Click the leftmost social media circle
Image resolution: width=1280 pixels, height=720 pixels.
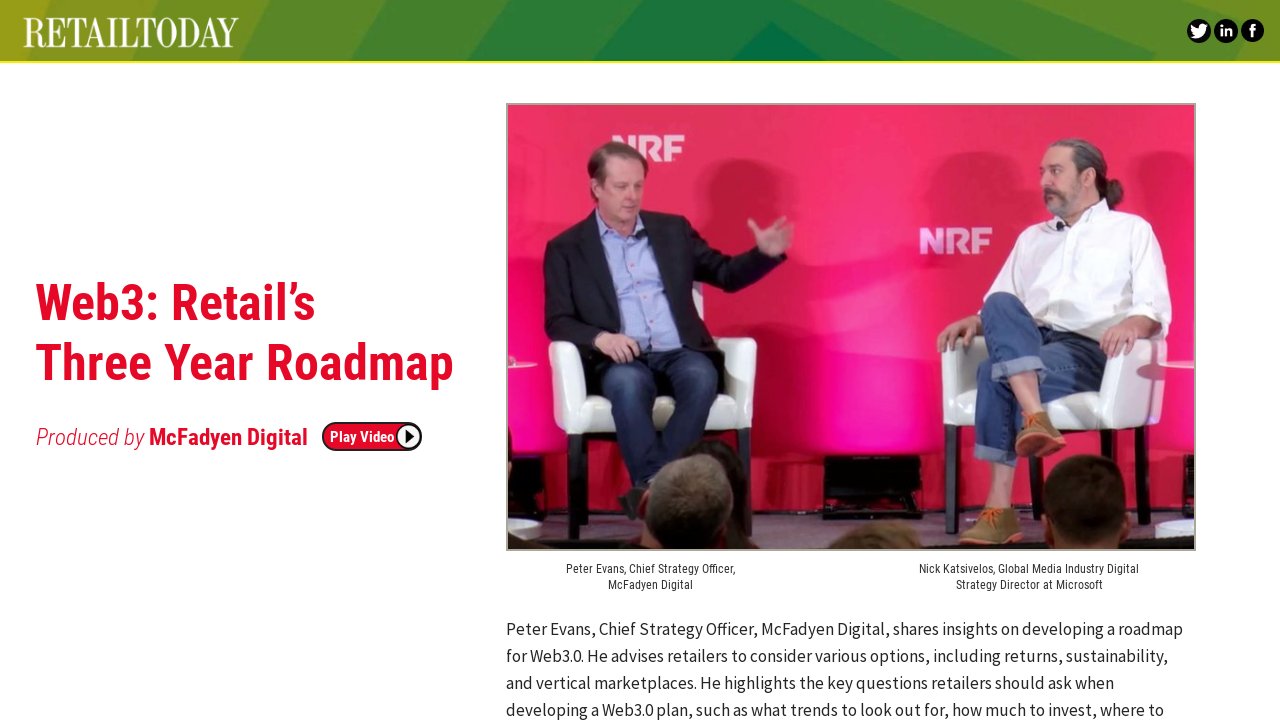(1198, 30)
